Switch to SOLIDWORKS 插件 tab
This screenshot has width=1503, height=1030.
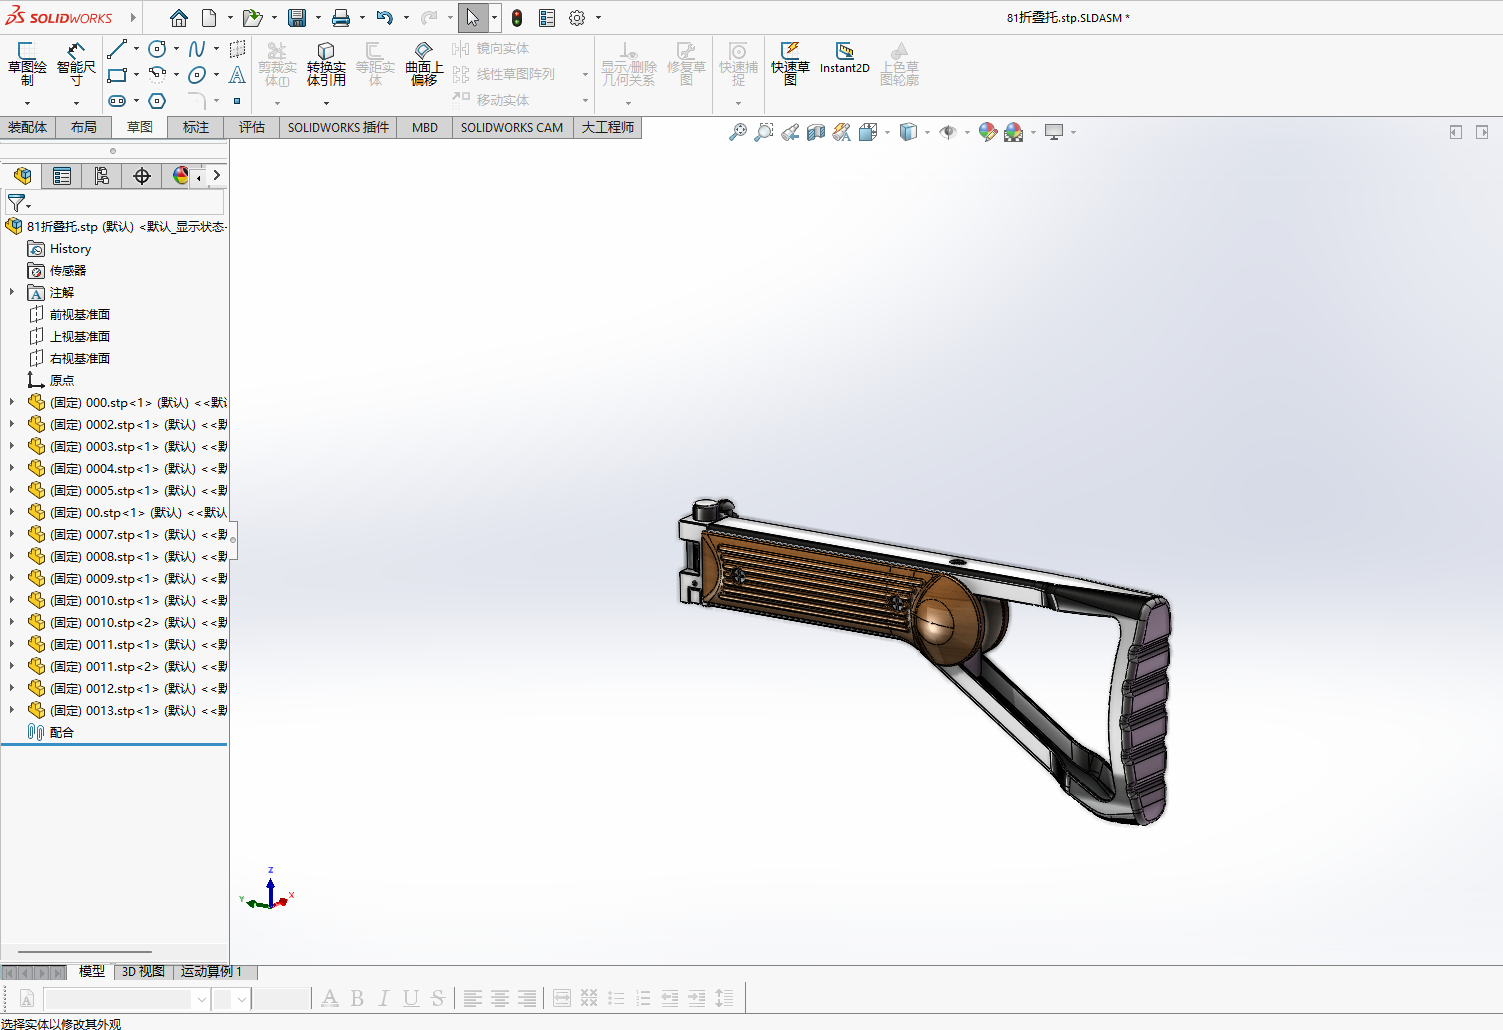coord(338,127)
